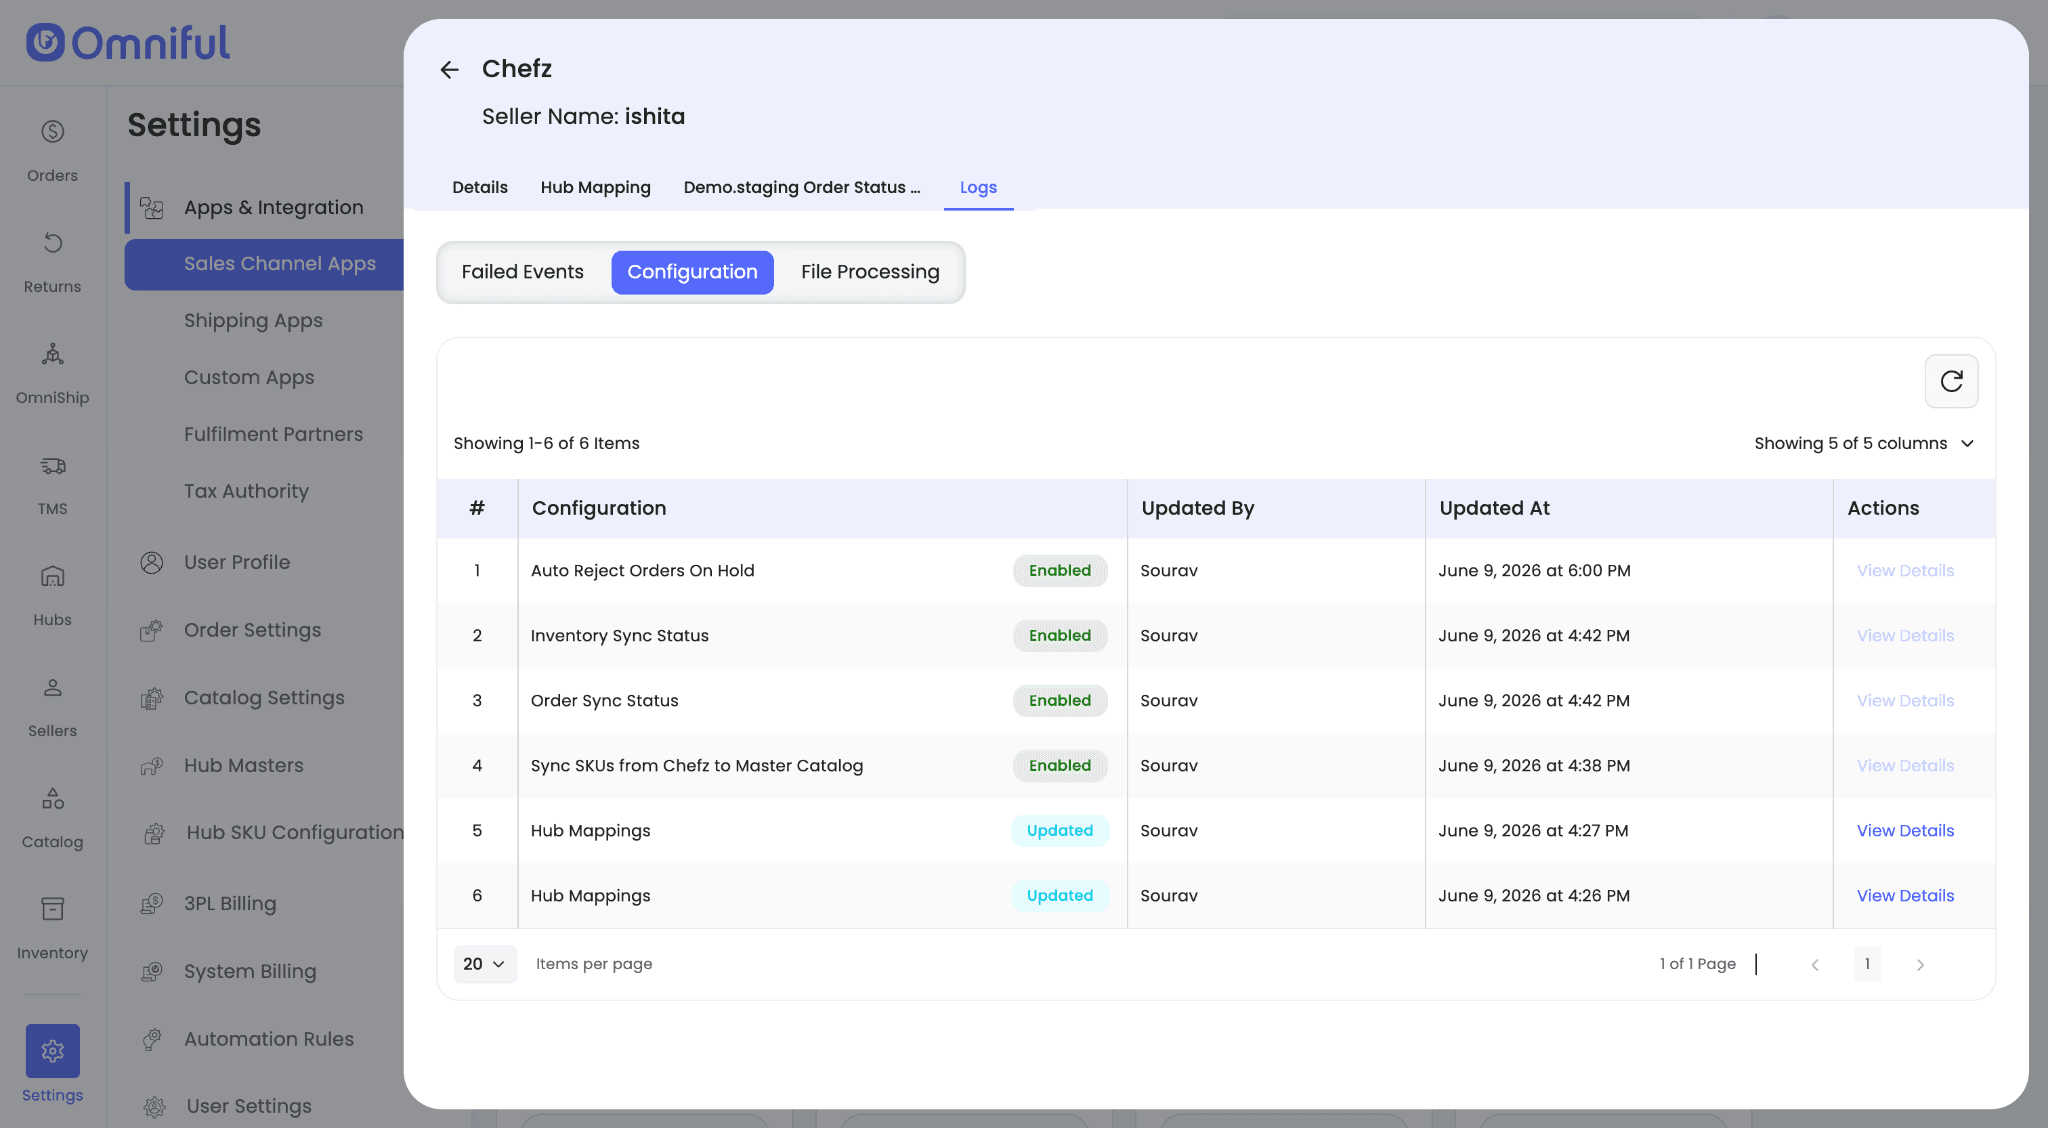Select the Configuration logs segment
The width and height of the screenshot is (2048, 1128).
coord(692,272)
